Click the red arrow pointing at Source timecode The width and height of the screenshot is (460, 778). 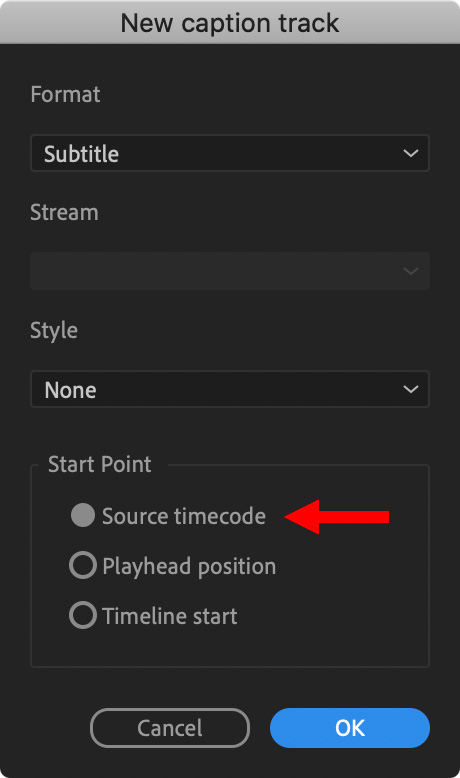[x=337, y=517]
